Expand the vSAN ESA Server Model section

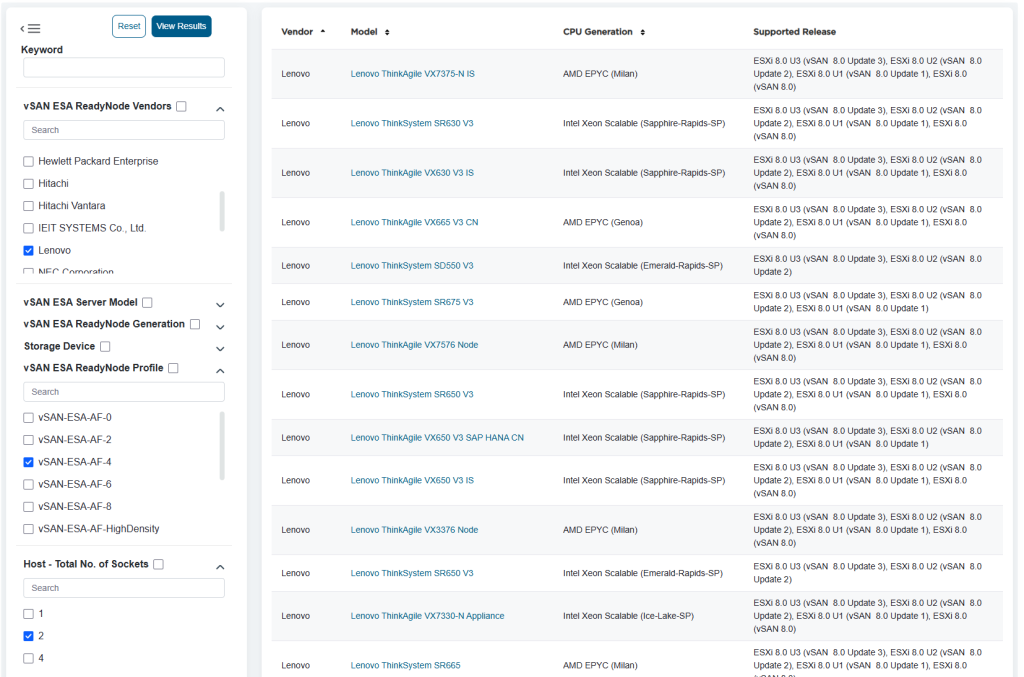tap(220, 305)
